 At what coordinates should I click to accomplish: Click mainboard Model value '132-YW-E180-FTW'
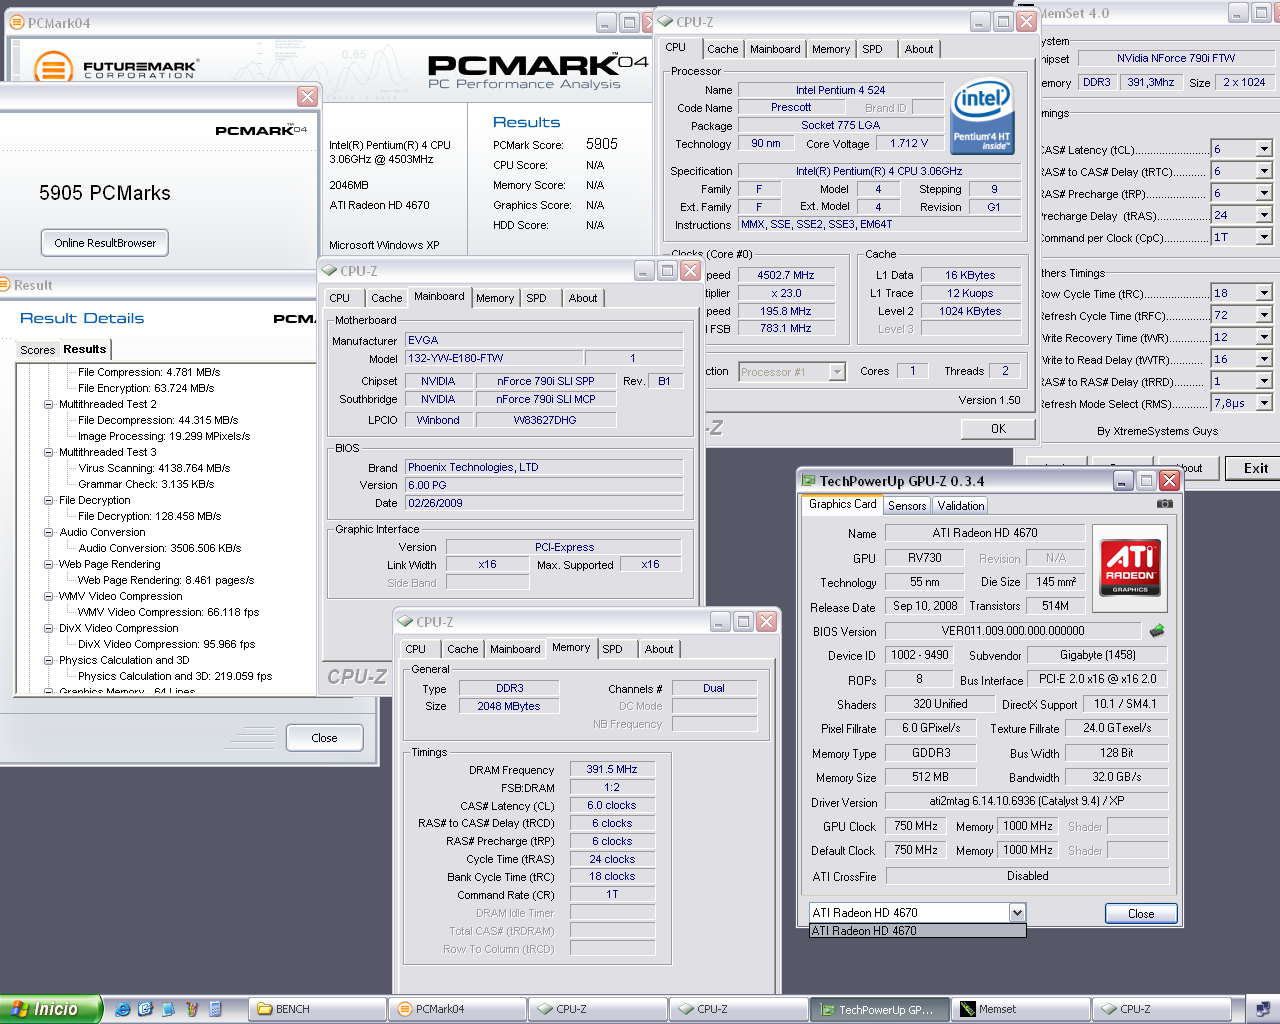(x=492, y=358)
